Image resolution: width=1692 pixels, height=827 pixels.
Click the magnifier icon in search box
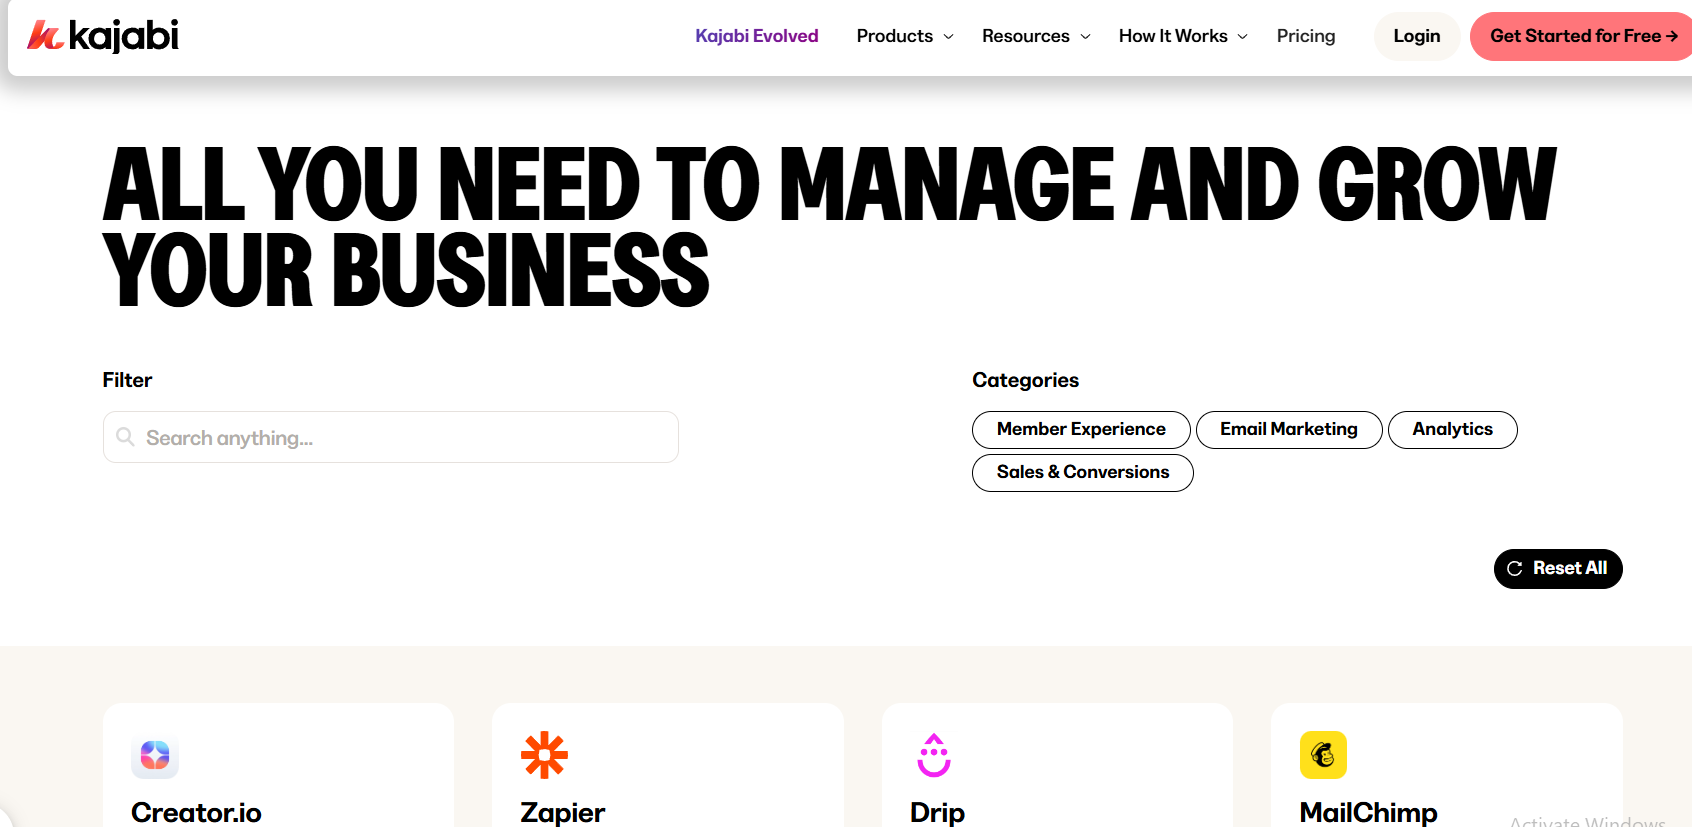click(125, 437)
